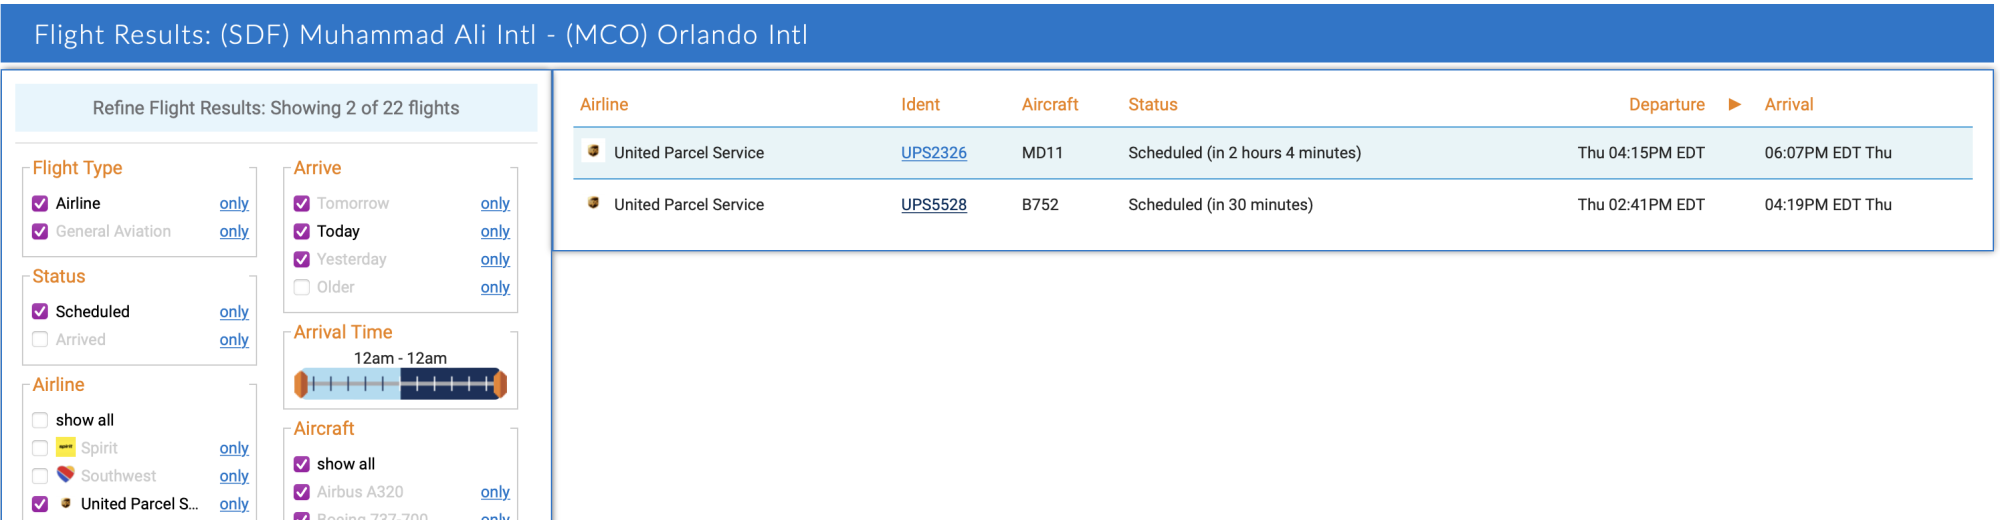Click the orange sort arrow beside Departure

(1735, 104)
